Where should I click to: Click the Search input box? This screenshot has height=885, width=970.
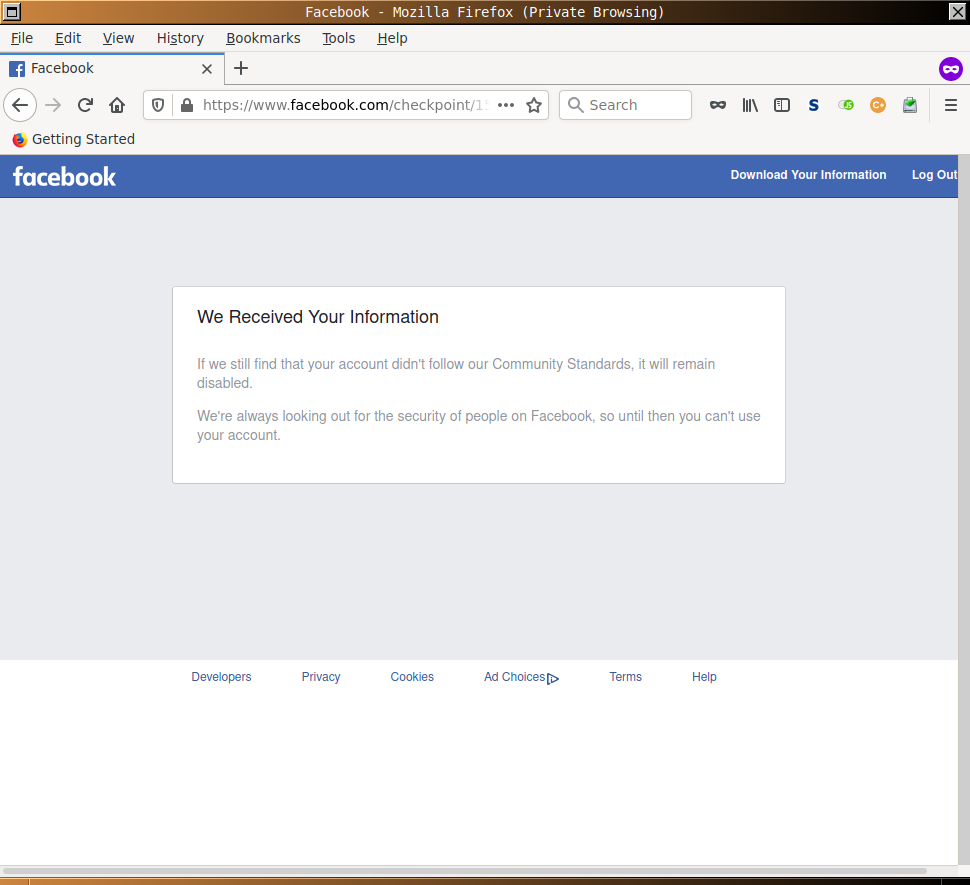coord(625,105)
